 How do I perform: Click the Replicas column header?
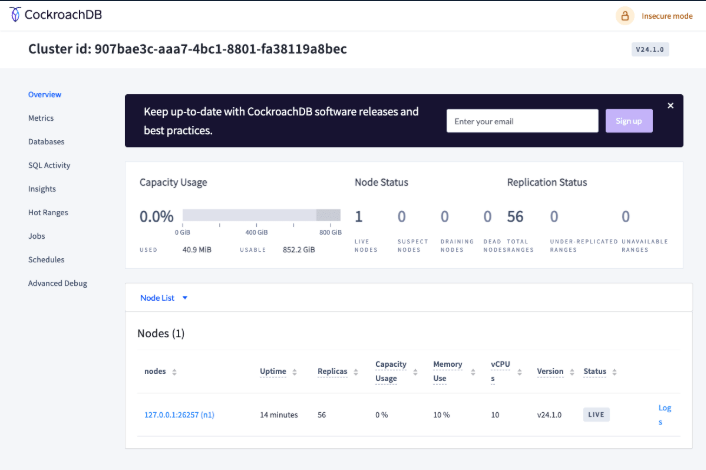click(x=332, y=371)
